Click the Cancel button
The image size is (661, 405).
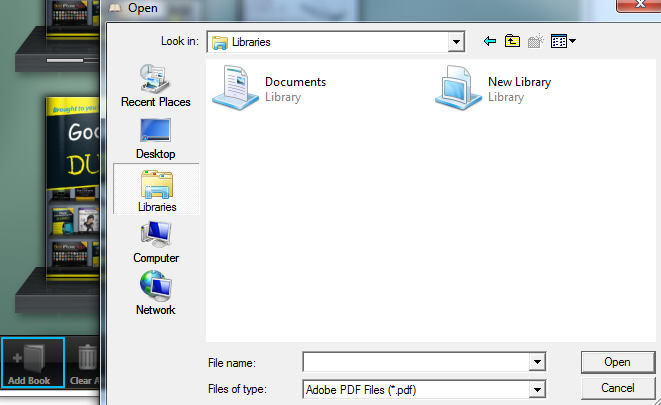618,388
